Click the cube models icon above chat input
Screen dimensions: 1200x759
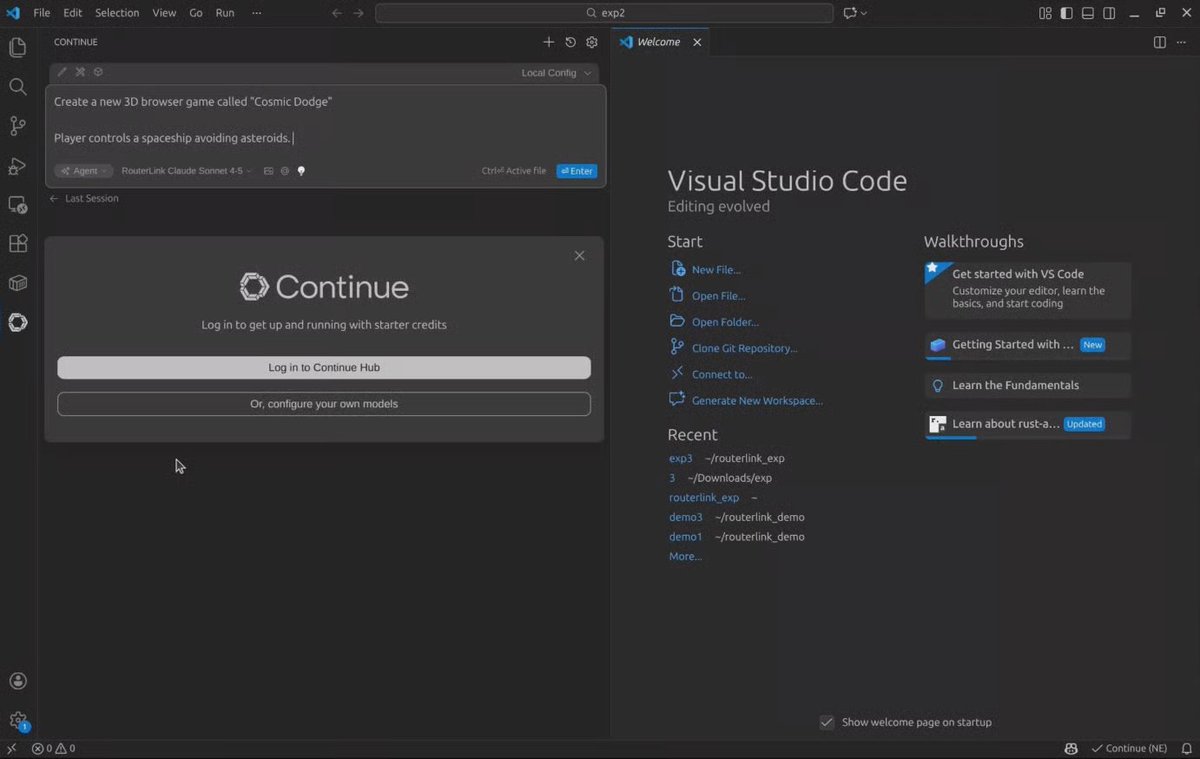coord(98,72)
